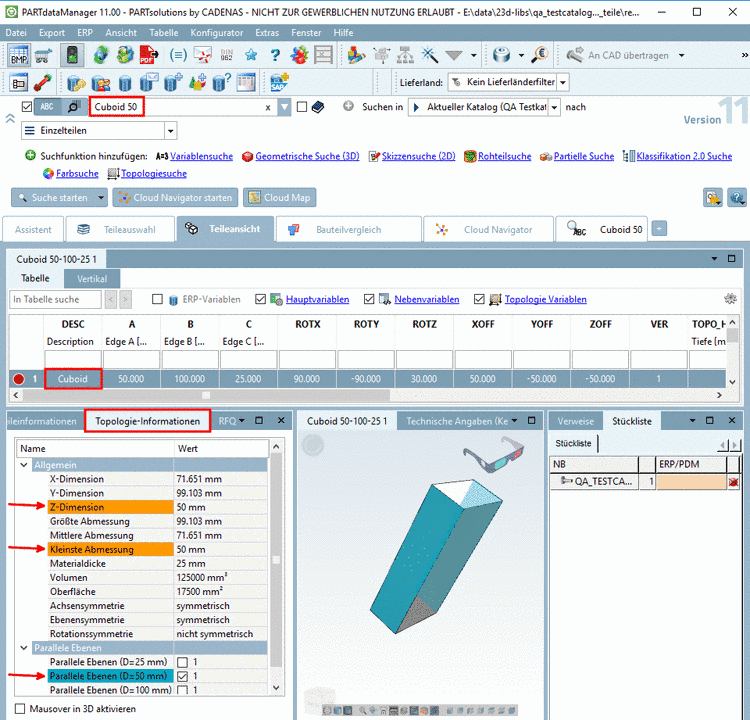The height and width of the screenshot is (720, 750).
Task: Click the Geometrische Suche (3D) link
Action: point(307,156)
